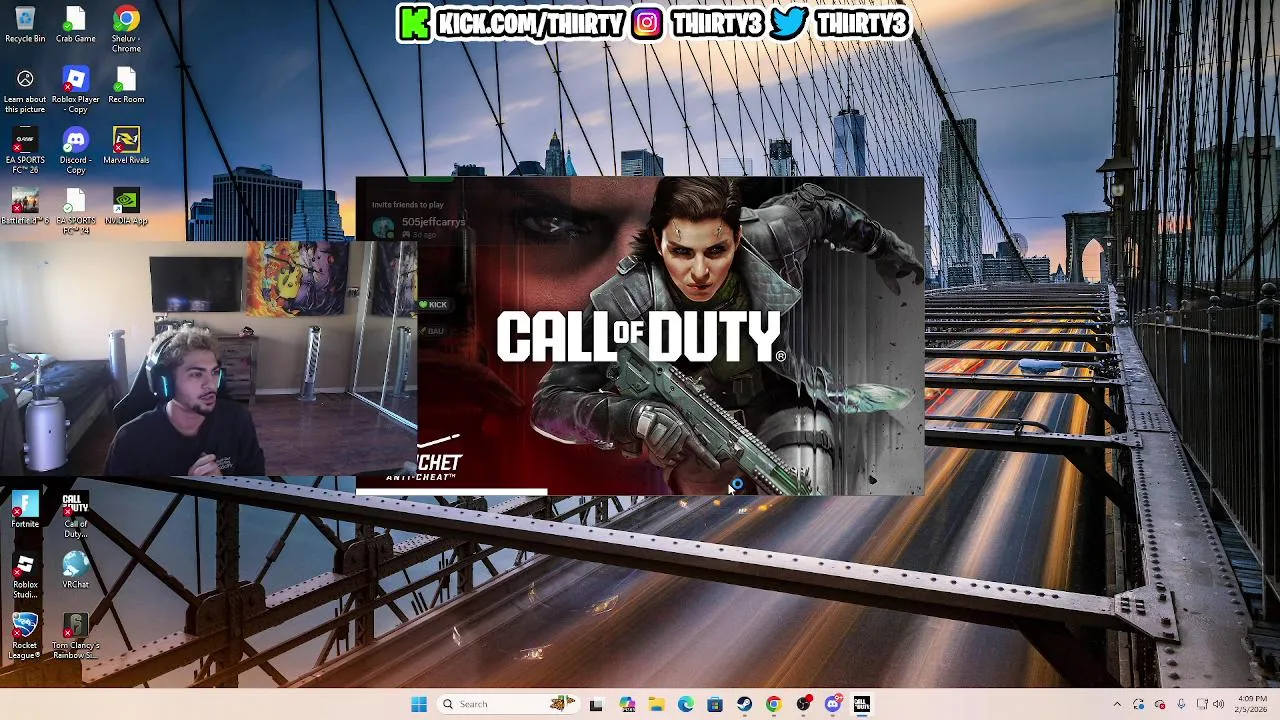This screenshot has height=720, width=1280.
Task: Launch the Call of Duty desktop shortcut
Action: pyautogui.click(x=76, y=515)
